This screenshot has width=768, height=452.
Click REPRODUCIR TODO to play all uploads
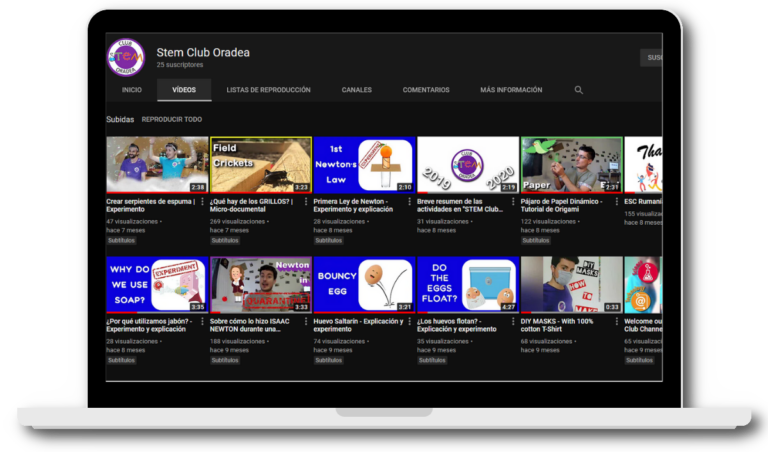pyautogui.click(x=171, y=119)
